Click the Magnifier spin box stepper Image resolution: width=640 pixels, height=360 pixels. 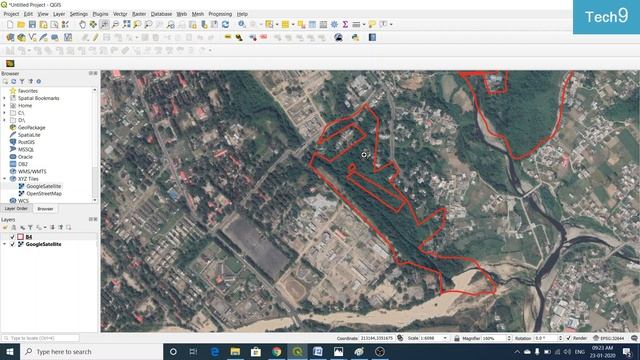[x=509, y=338]
